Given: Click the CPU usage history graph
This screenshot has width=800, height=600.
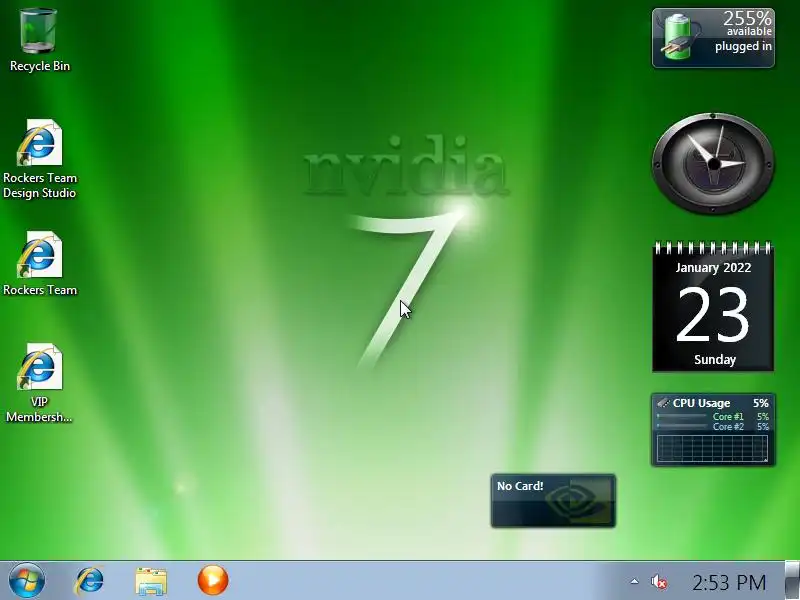Looking at the screenshot, I should point(712,448).
